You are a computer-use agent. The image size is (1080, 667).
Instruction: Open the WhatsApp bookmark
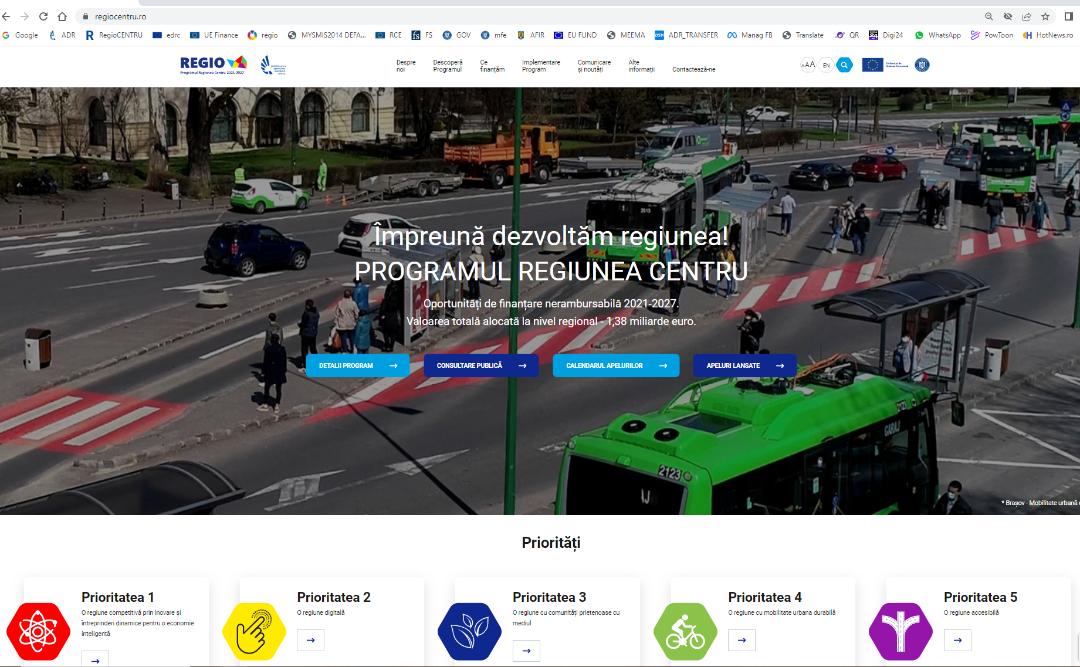tap(937, 35)
